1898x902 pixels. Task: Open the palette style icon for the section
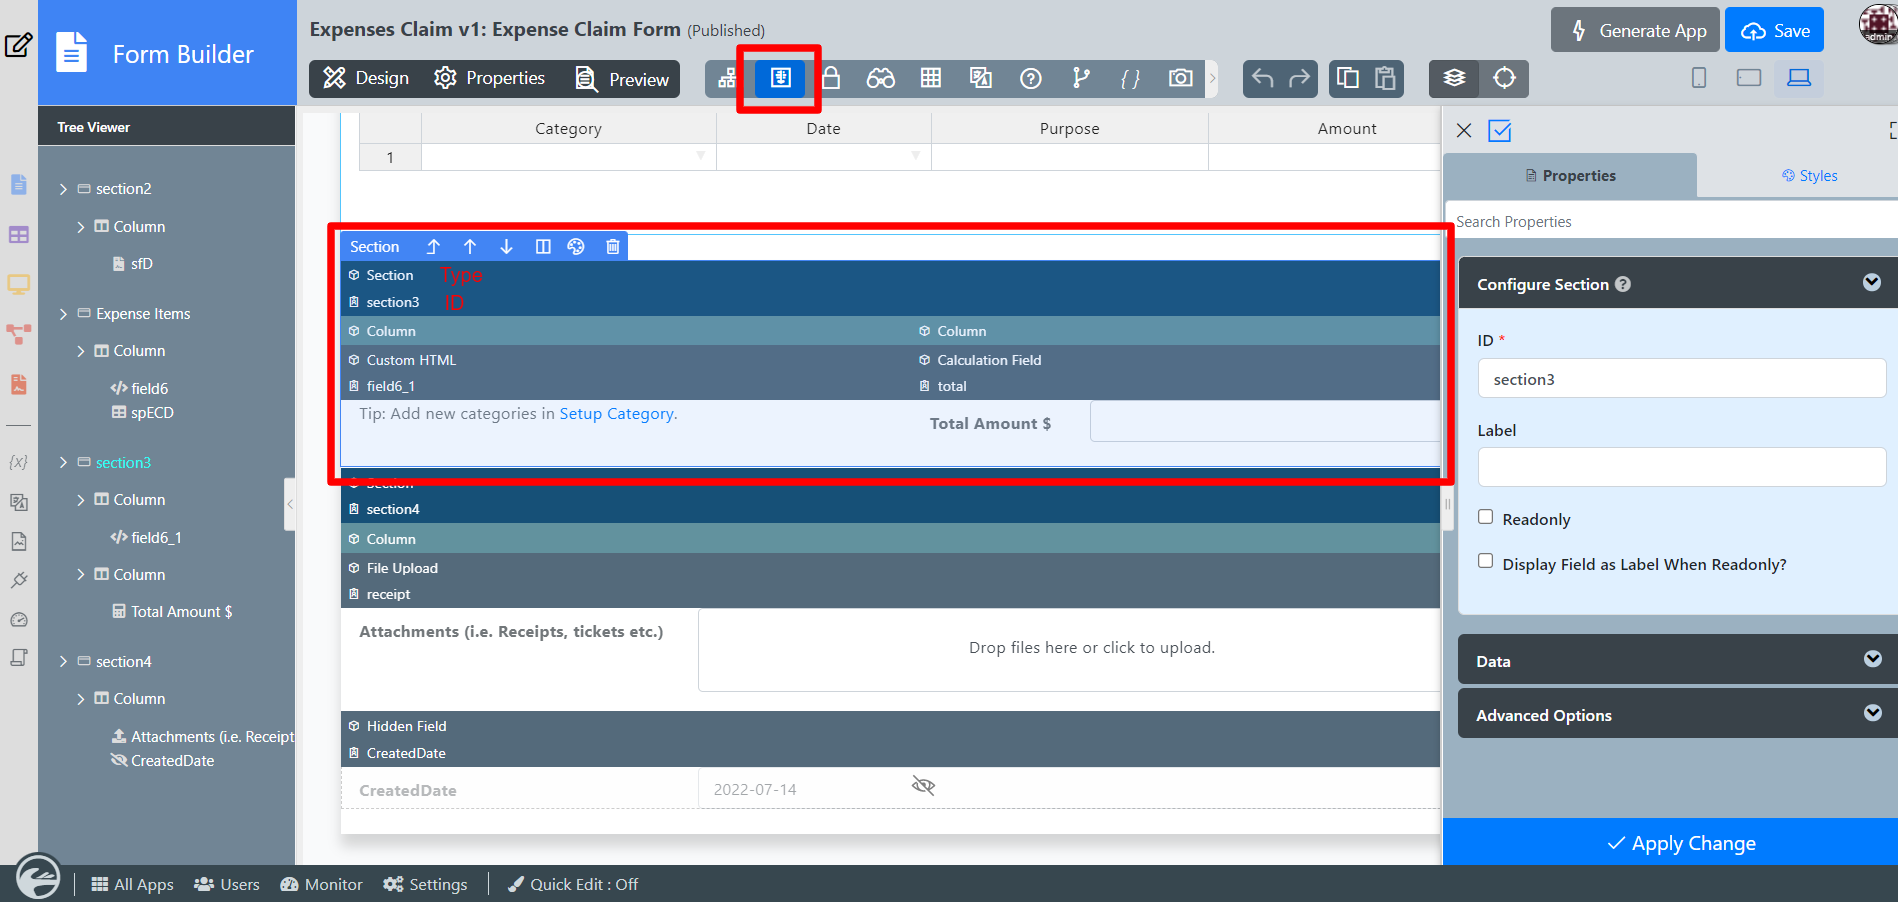tap(576, 247)
